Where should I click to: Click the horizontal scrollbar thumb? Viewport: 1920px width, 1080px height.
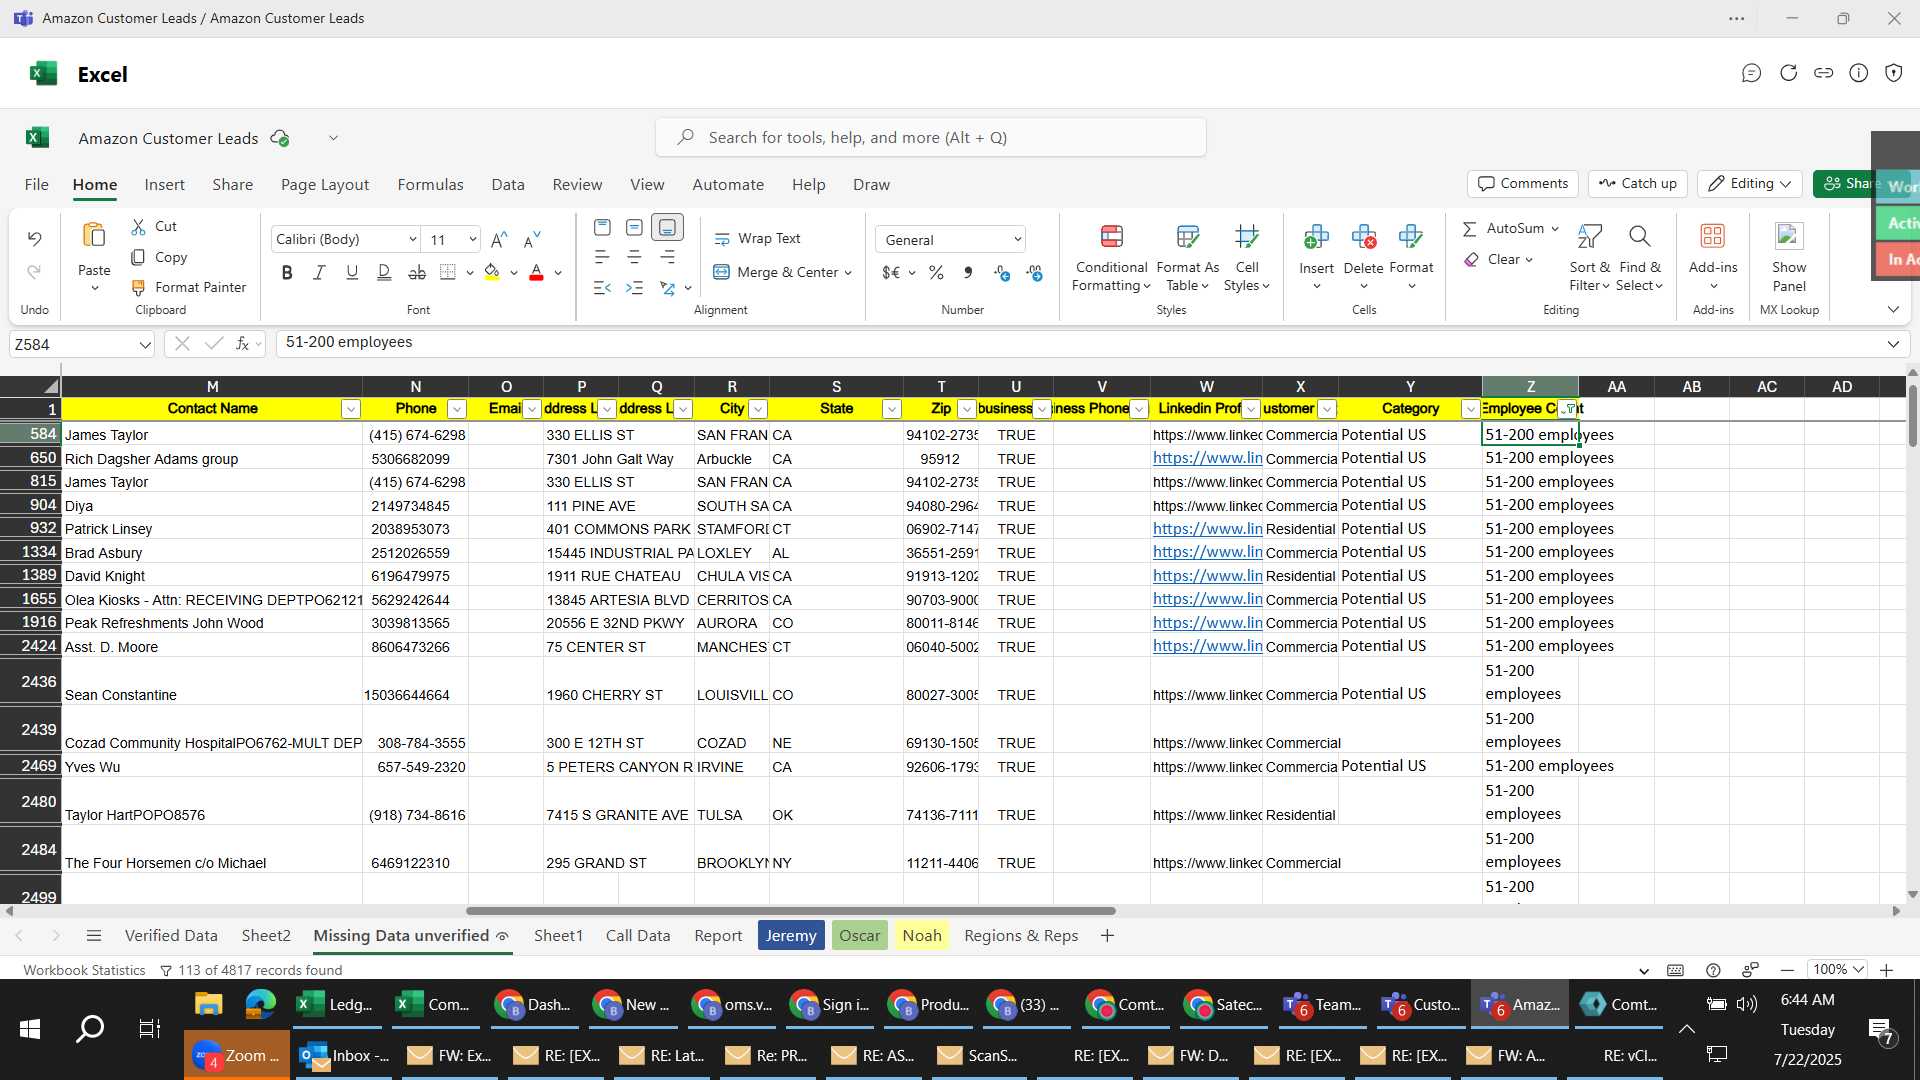click(790, 911)
